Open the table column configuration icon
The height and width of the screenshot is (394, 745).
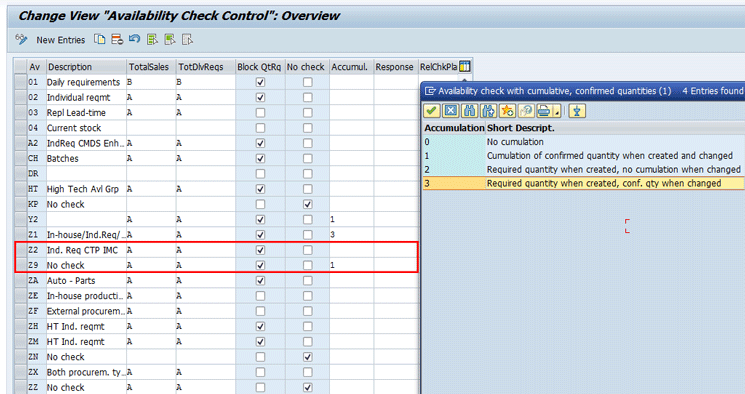[x=465, y=67]
